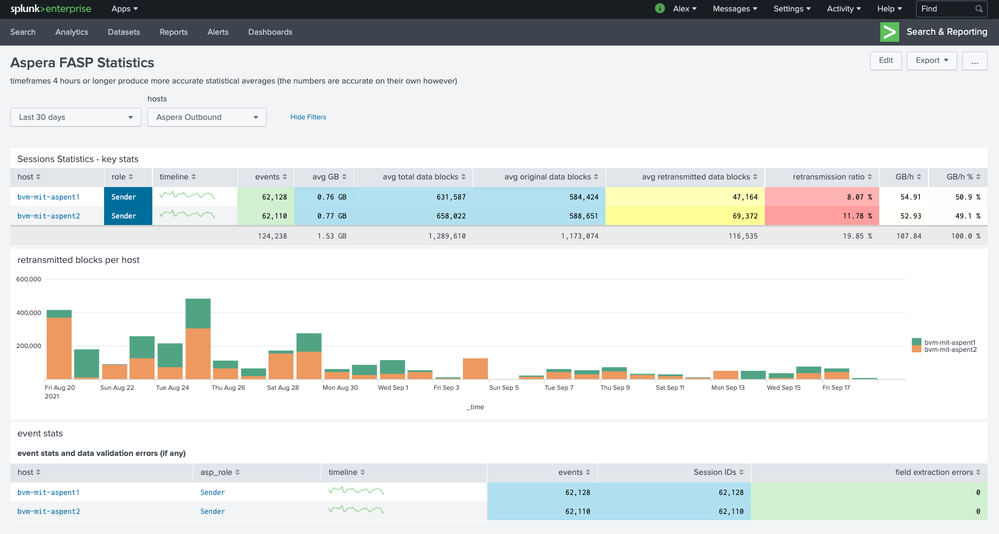Sort event stats by Session IDs
The image size is (999, 534).
719,473
